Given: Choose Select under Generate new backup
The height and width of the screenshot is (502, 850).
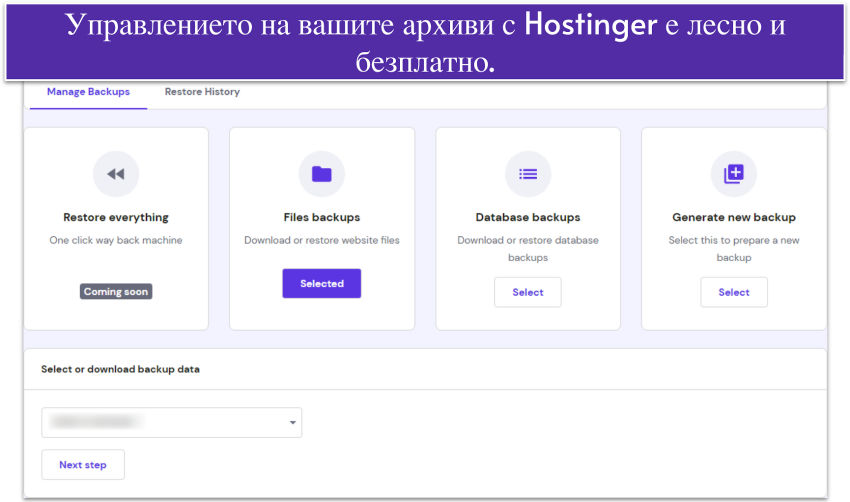Looking at the screenshot, I should (x=733, y=292).
